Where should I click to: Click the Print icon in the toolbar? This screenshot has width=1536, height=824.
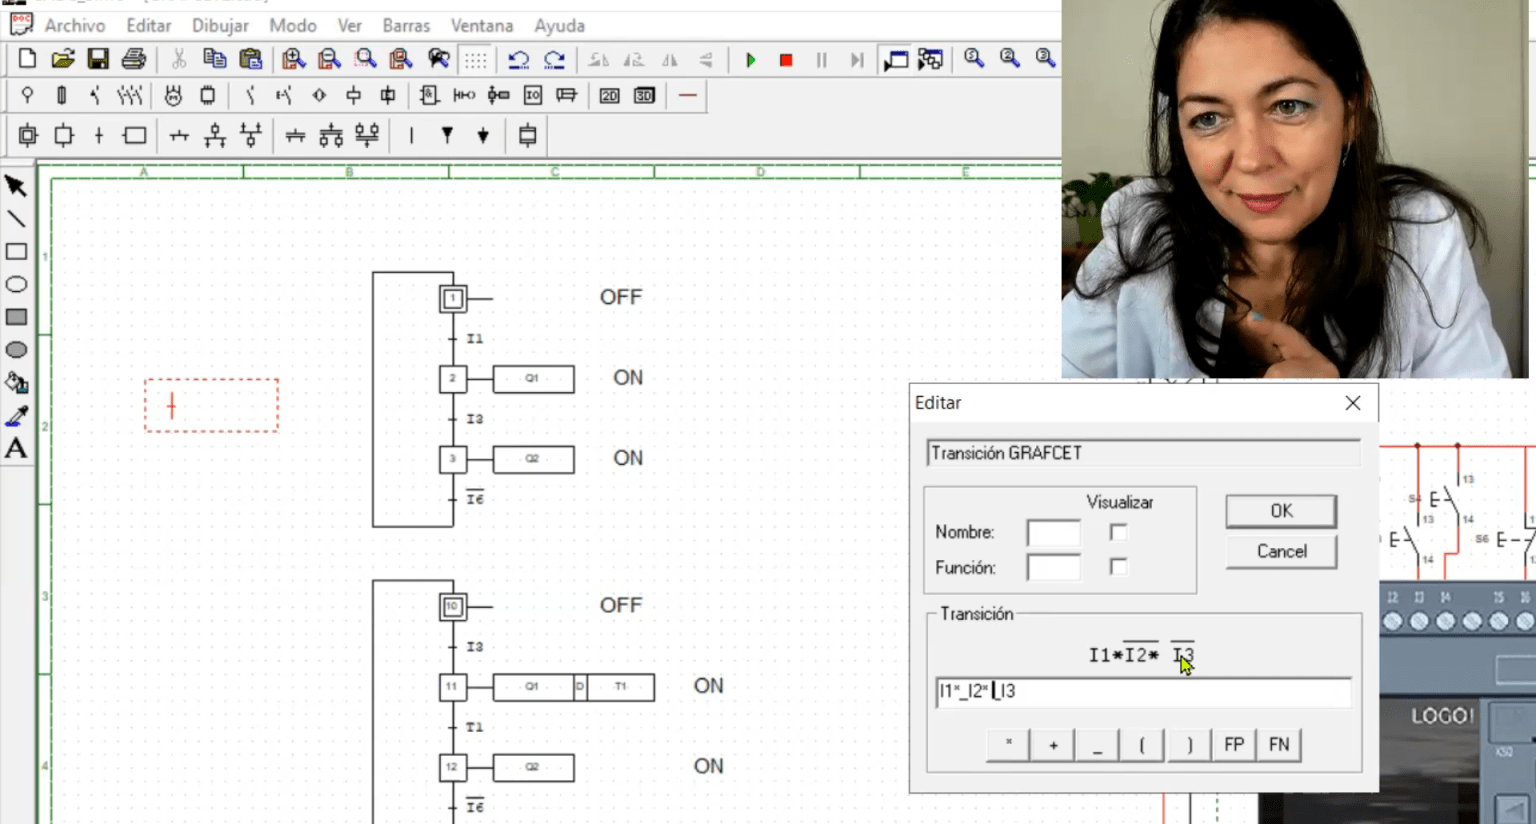134,59
